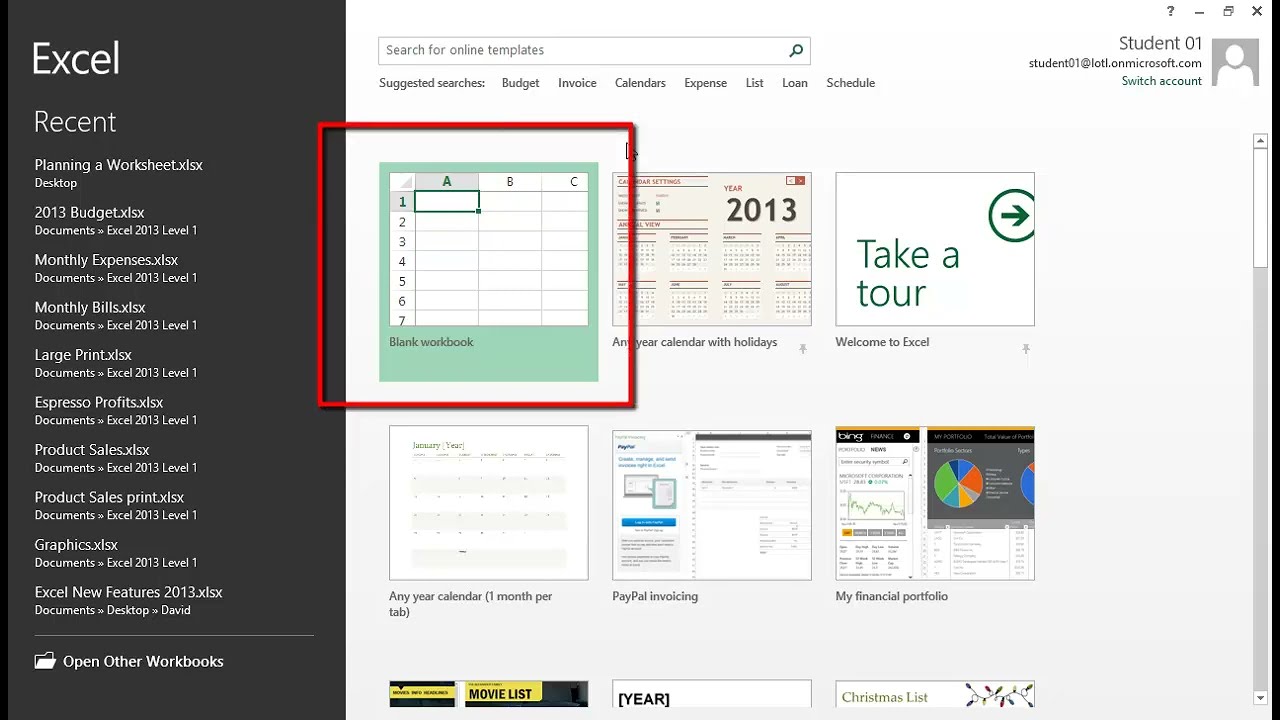This screenshot has height=720, width=1280.
Task: Select the Budget suggested search
Action: tap(520, 83)
